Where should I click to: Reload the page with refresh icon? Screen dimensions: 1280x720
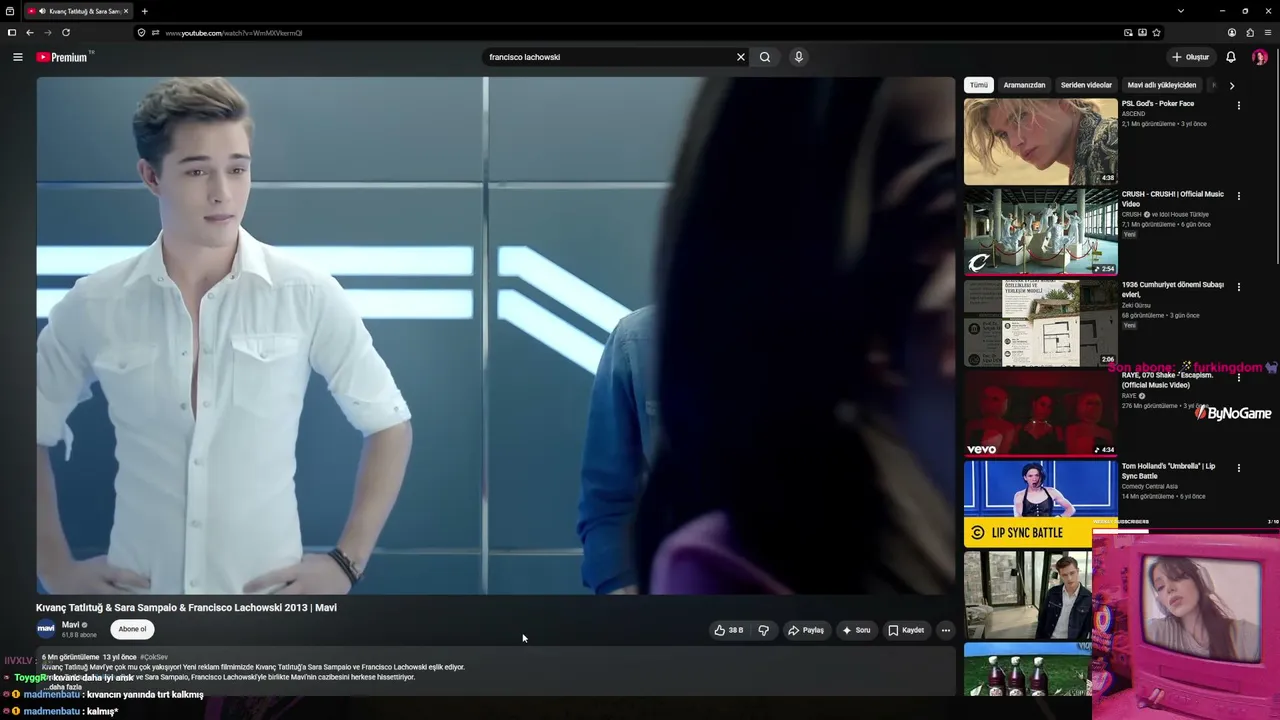pyautogui.click(x=66, y=33)
